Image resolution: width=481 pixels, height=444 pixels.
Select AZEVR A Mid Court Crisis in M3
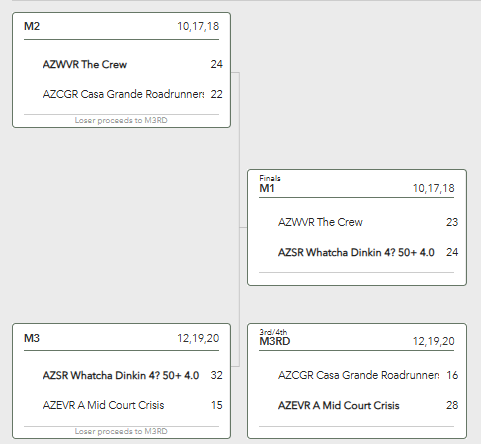pos(103,405)
